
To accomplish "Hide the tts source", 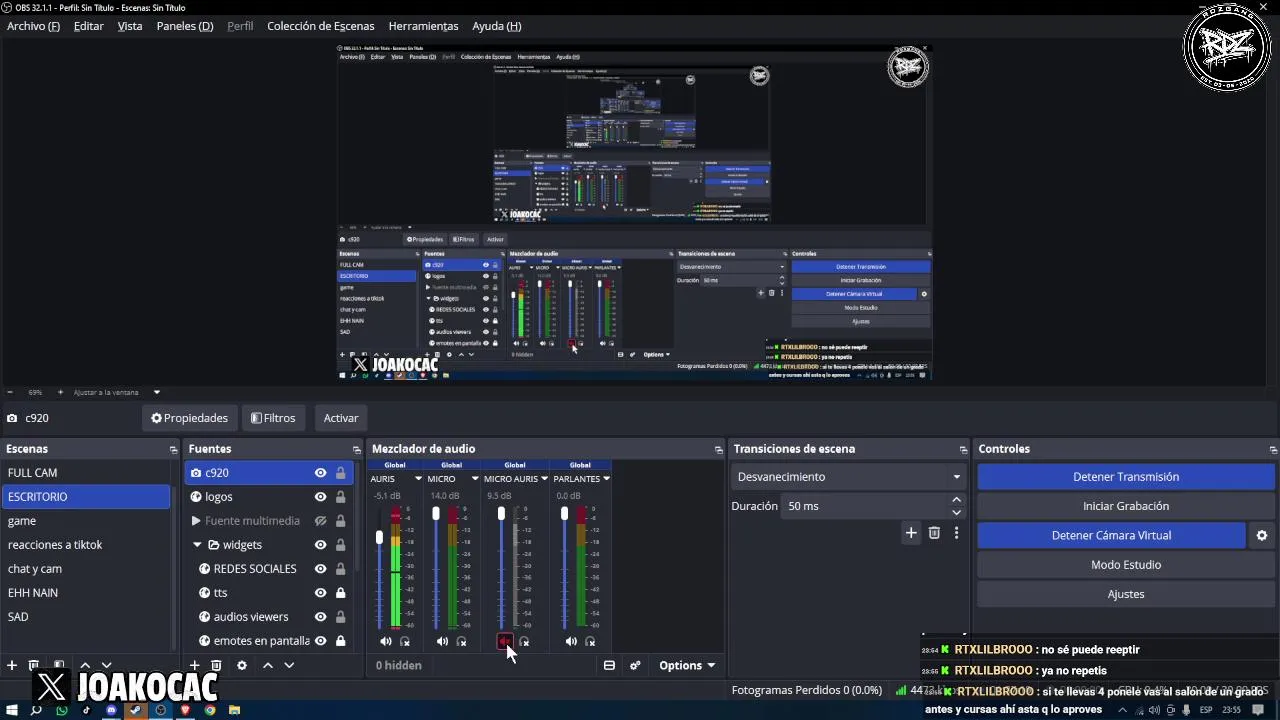I will pos(320,593).
